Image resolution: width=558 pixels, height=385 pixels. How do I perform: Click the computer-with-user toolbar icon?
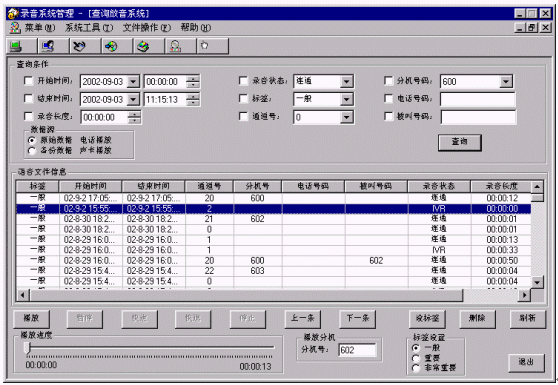coord(47,46)
